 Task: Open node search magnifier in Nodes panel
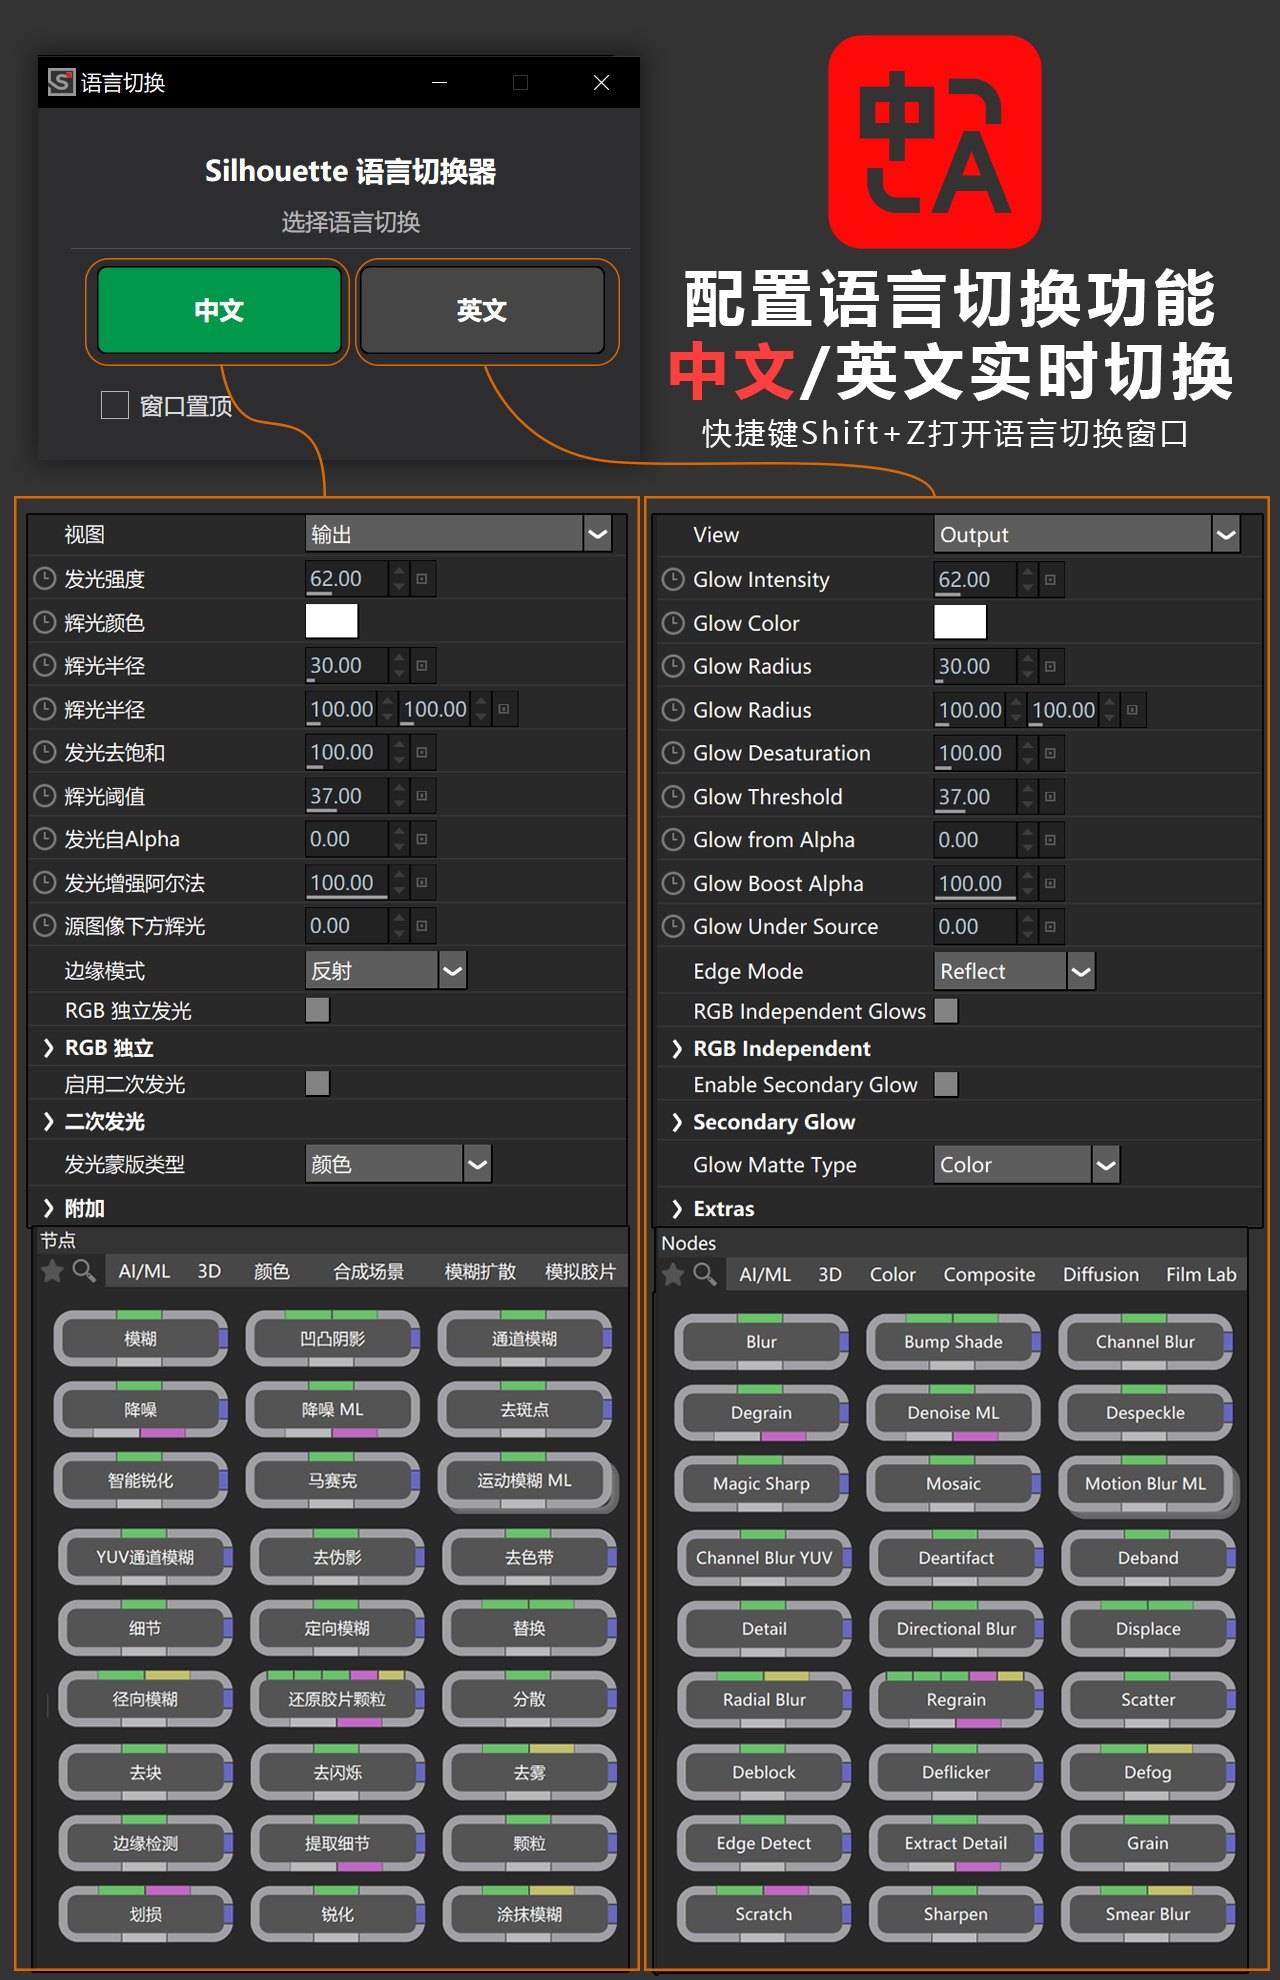[705, 1274]
